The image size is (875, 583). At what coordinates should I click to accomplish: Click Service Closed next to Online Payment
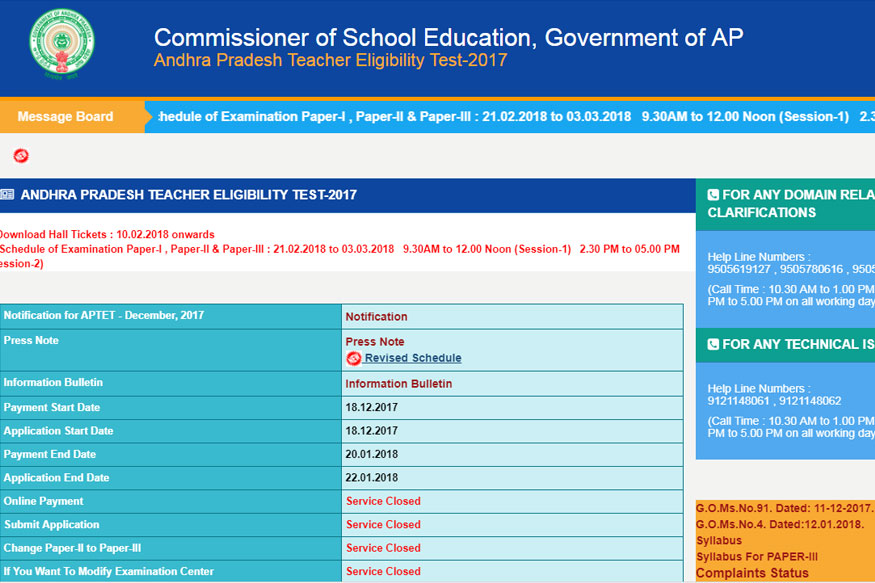tap(383, 501)
